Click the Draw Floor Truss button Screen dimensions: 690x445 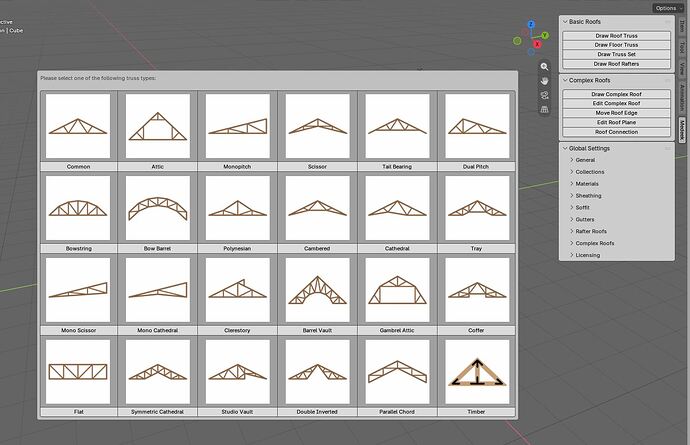616,45
